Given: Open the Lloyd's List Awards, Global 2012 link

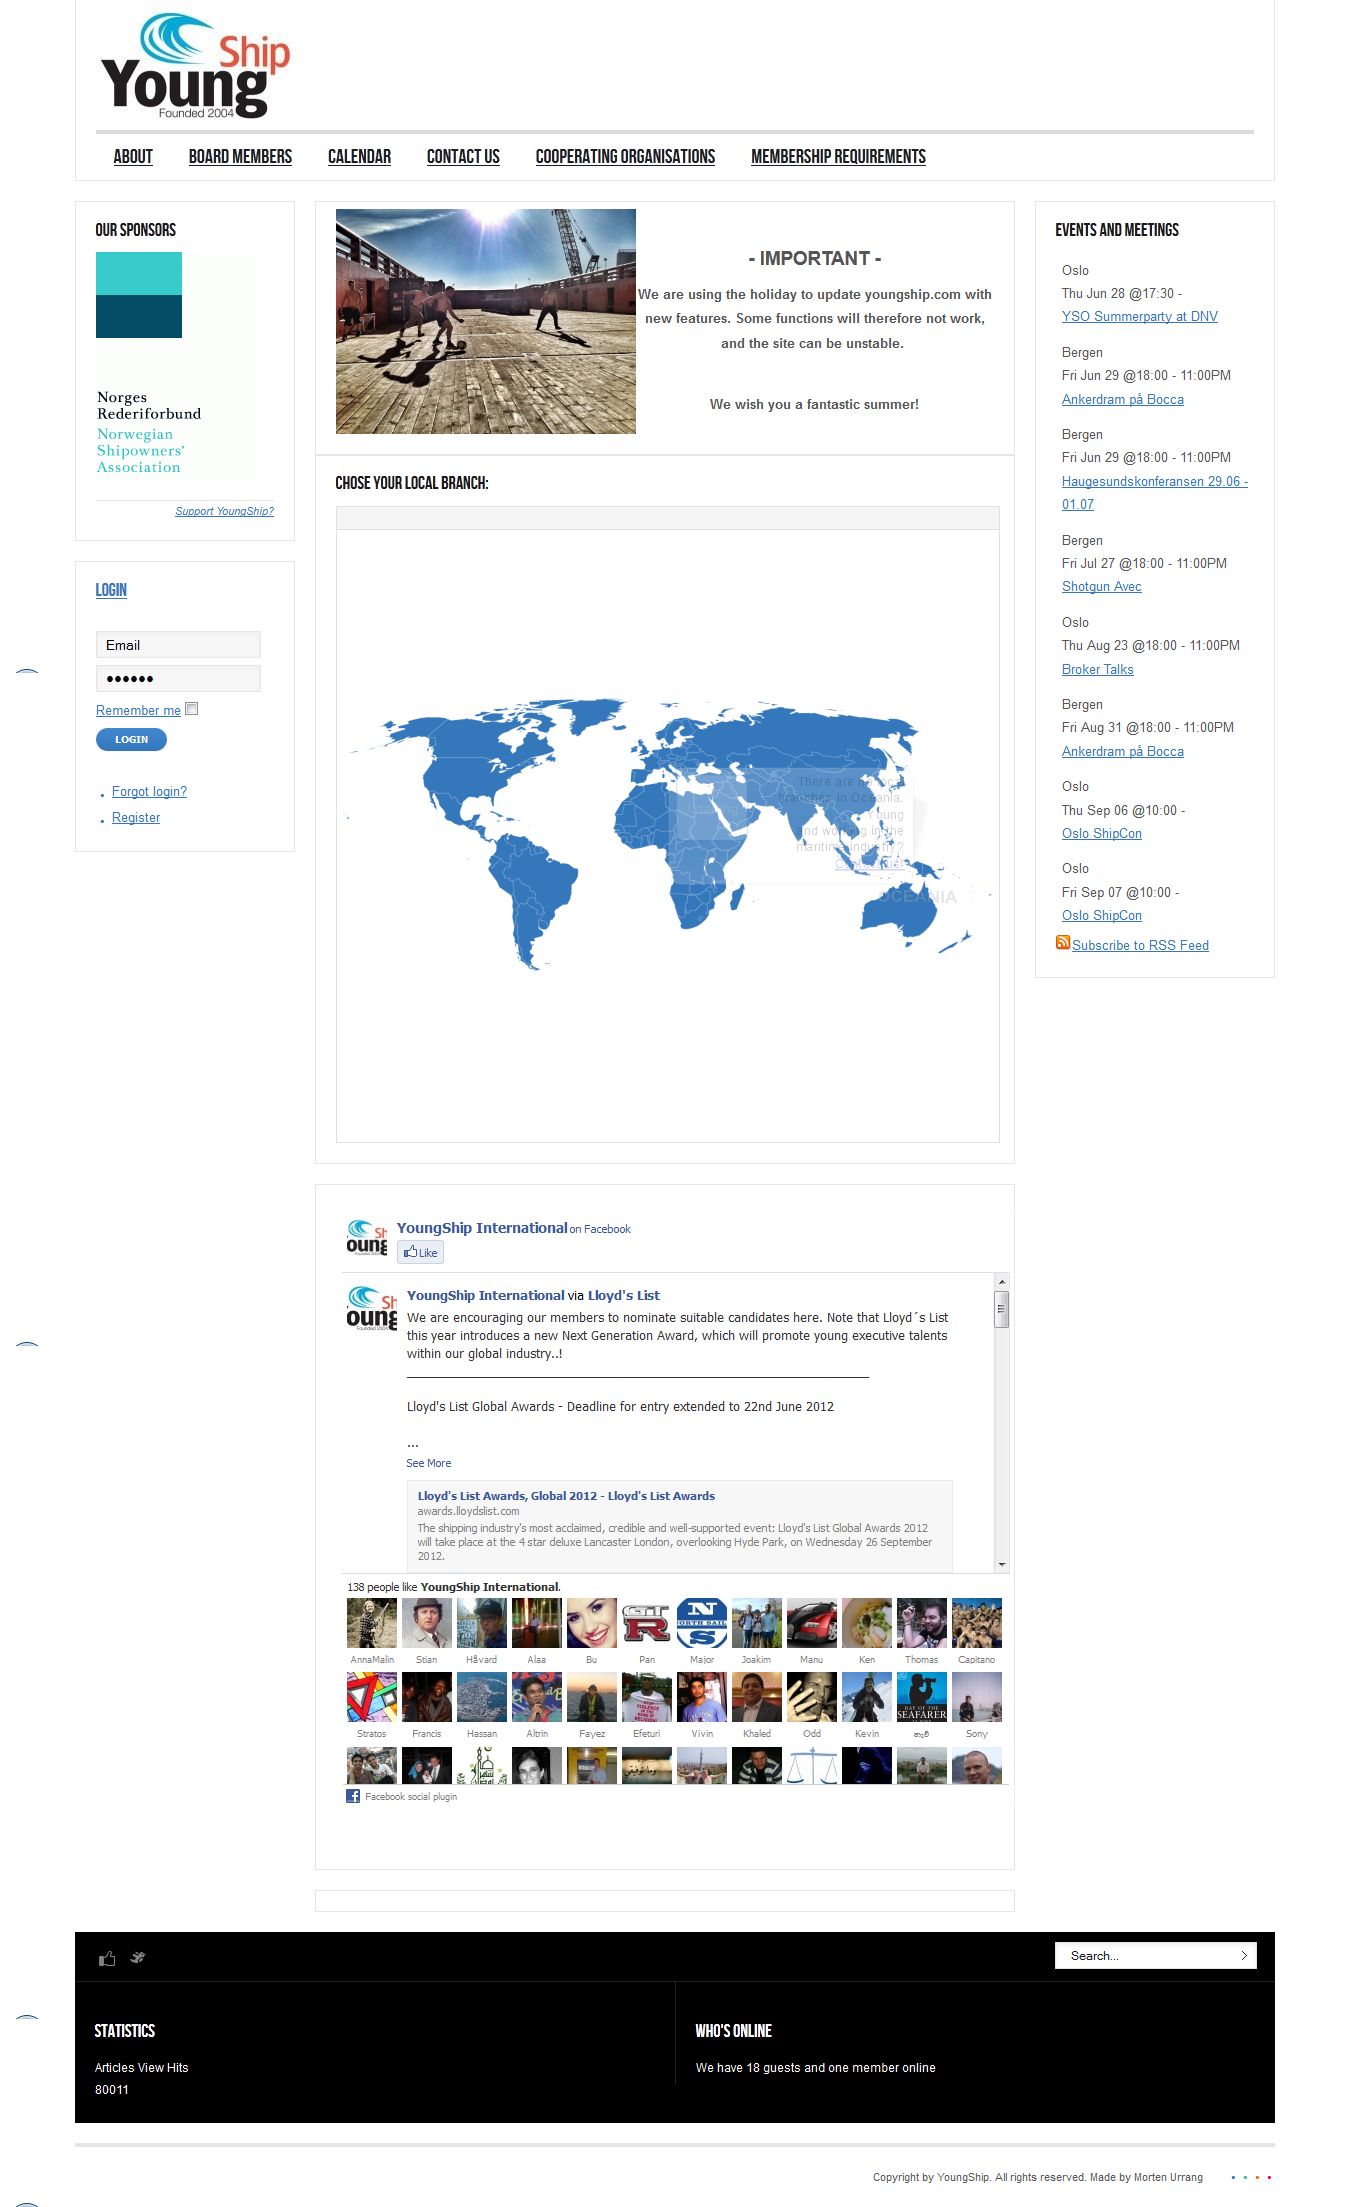Looking at the screenshot, I should coord(566,1496).
